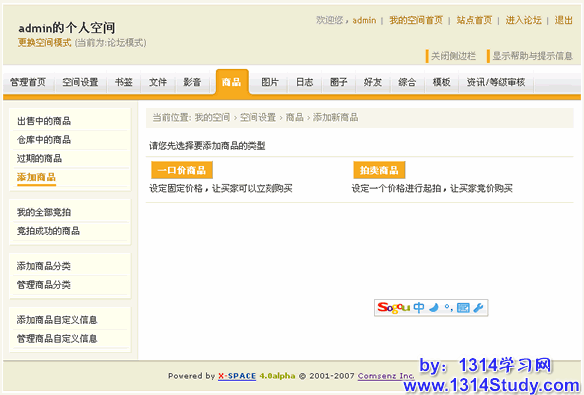This screenshot has height=395, width=584.
Task: Open the 圈子 tab
Action: [x=339, y=82]
